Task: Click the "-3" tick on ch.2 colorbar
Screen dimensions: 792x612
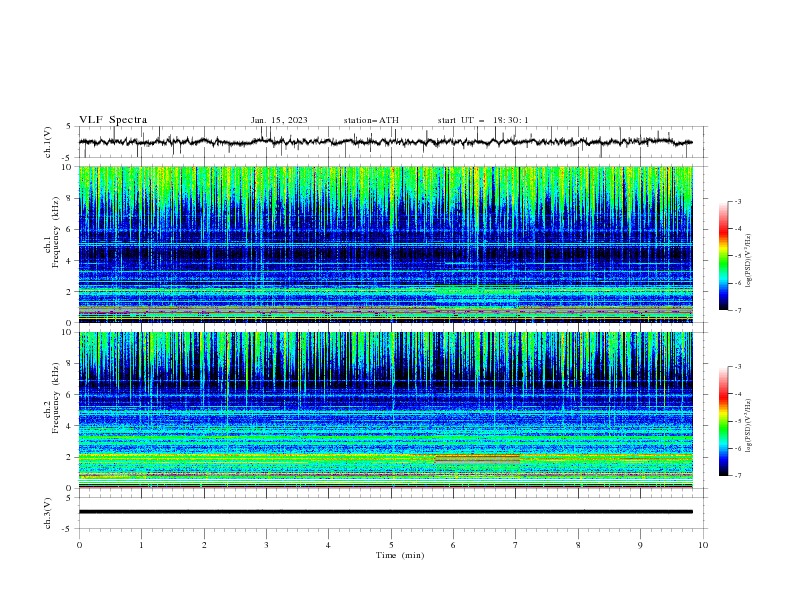Action: tap(738, 367)
